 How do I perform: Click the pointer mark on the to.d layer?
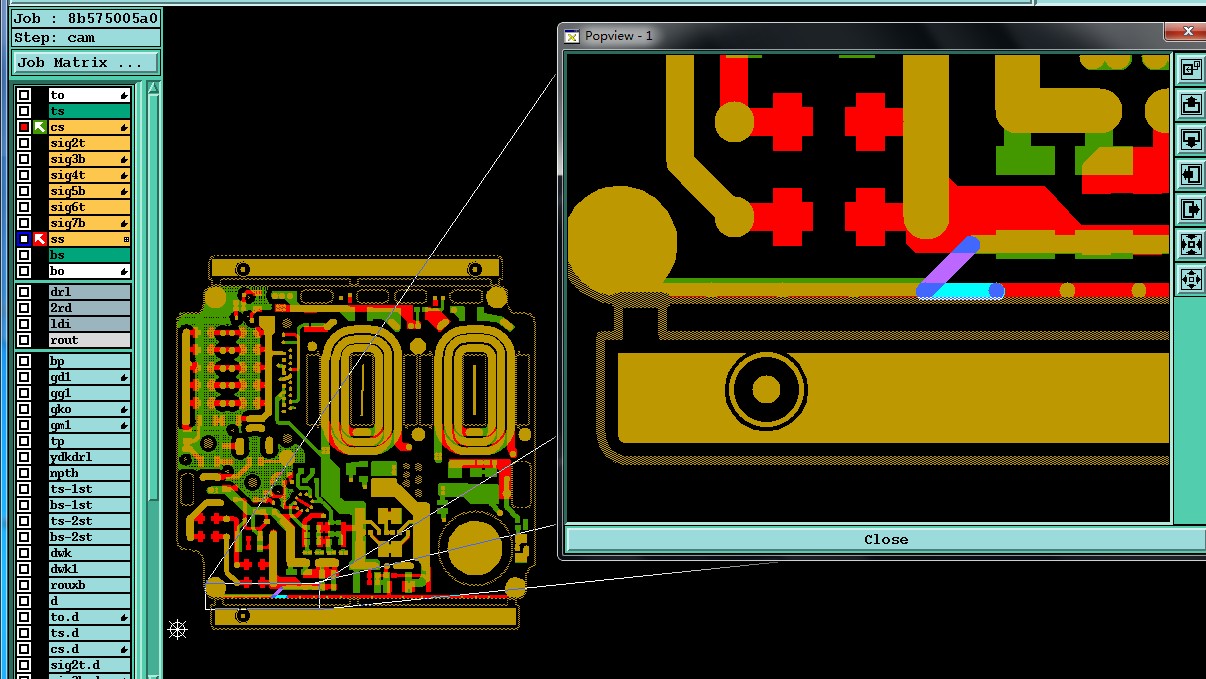click(124, 617)
